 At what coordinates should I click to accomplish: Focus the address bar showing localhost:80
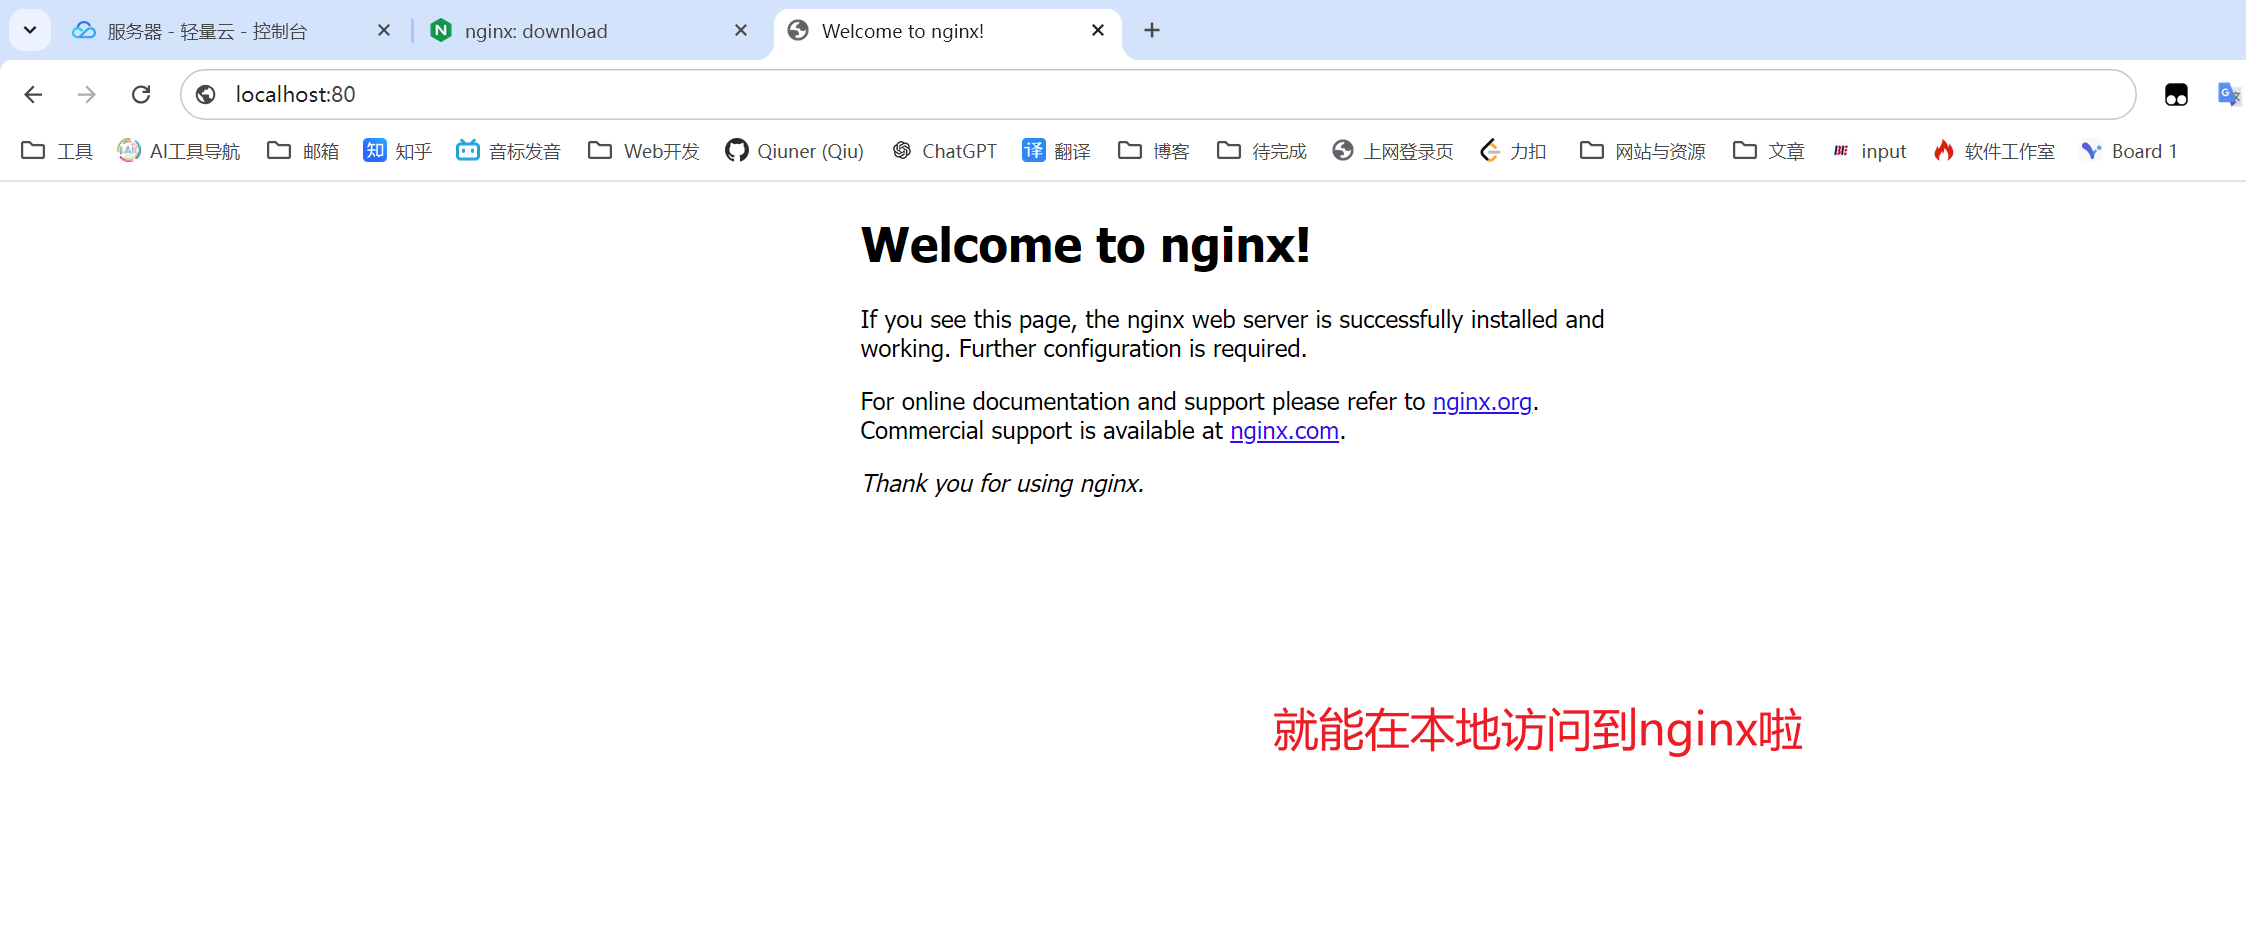[1158, 94]
